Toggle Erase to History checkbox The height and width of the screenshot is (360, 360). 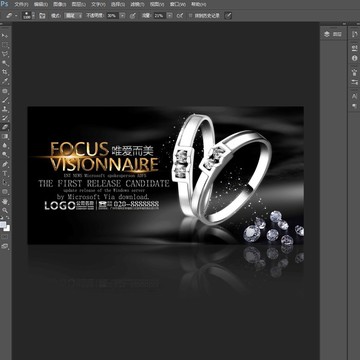pyautogui.click(x=190, y=16)
